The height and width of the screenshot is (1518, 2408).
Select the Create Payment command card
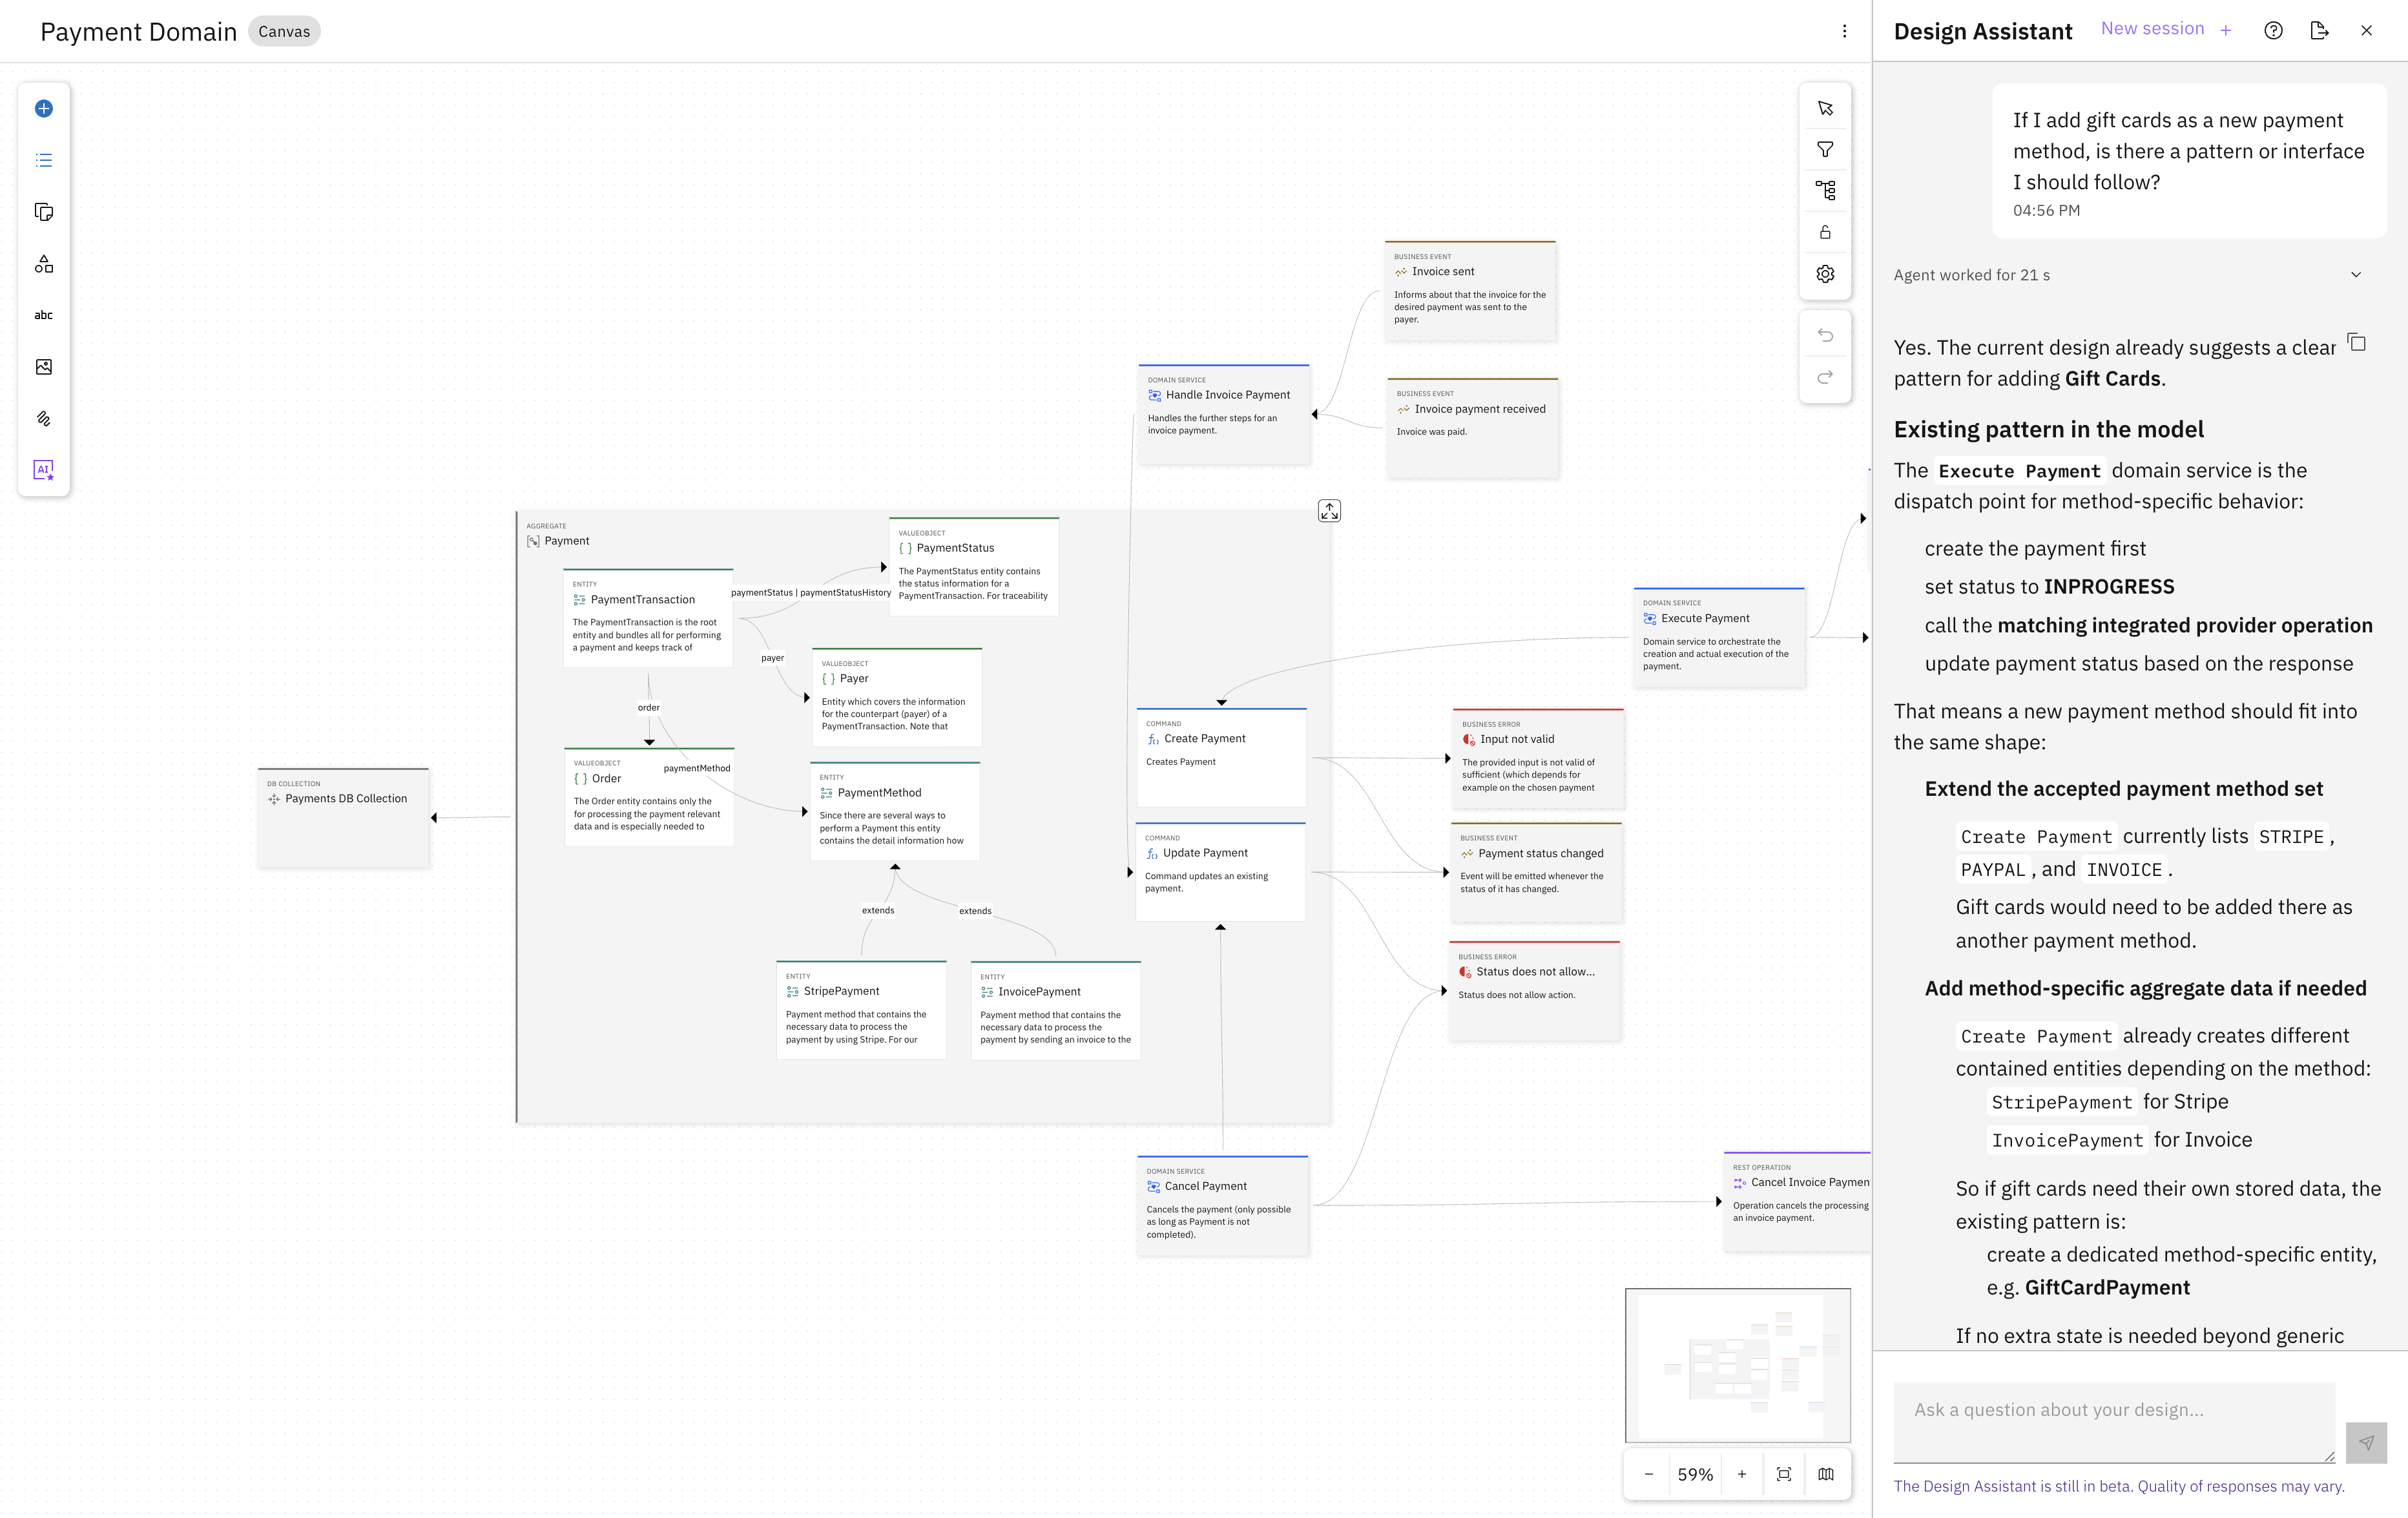tap(1221, 757)
